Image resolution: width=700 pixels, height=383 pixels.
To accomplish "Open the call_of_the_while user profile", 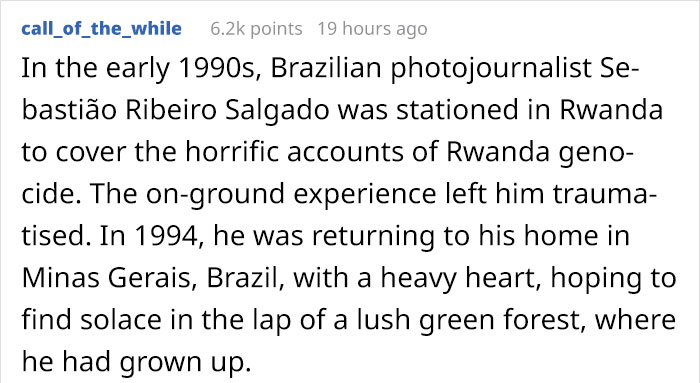I will (x=101, y=29).
